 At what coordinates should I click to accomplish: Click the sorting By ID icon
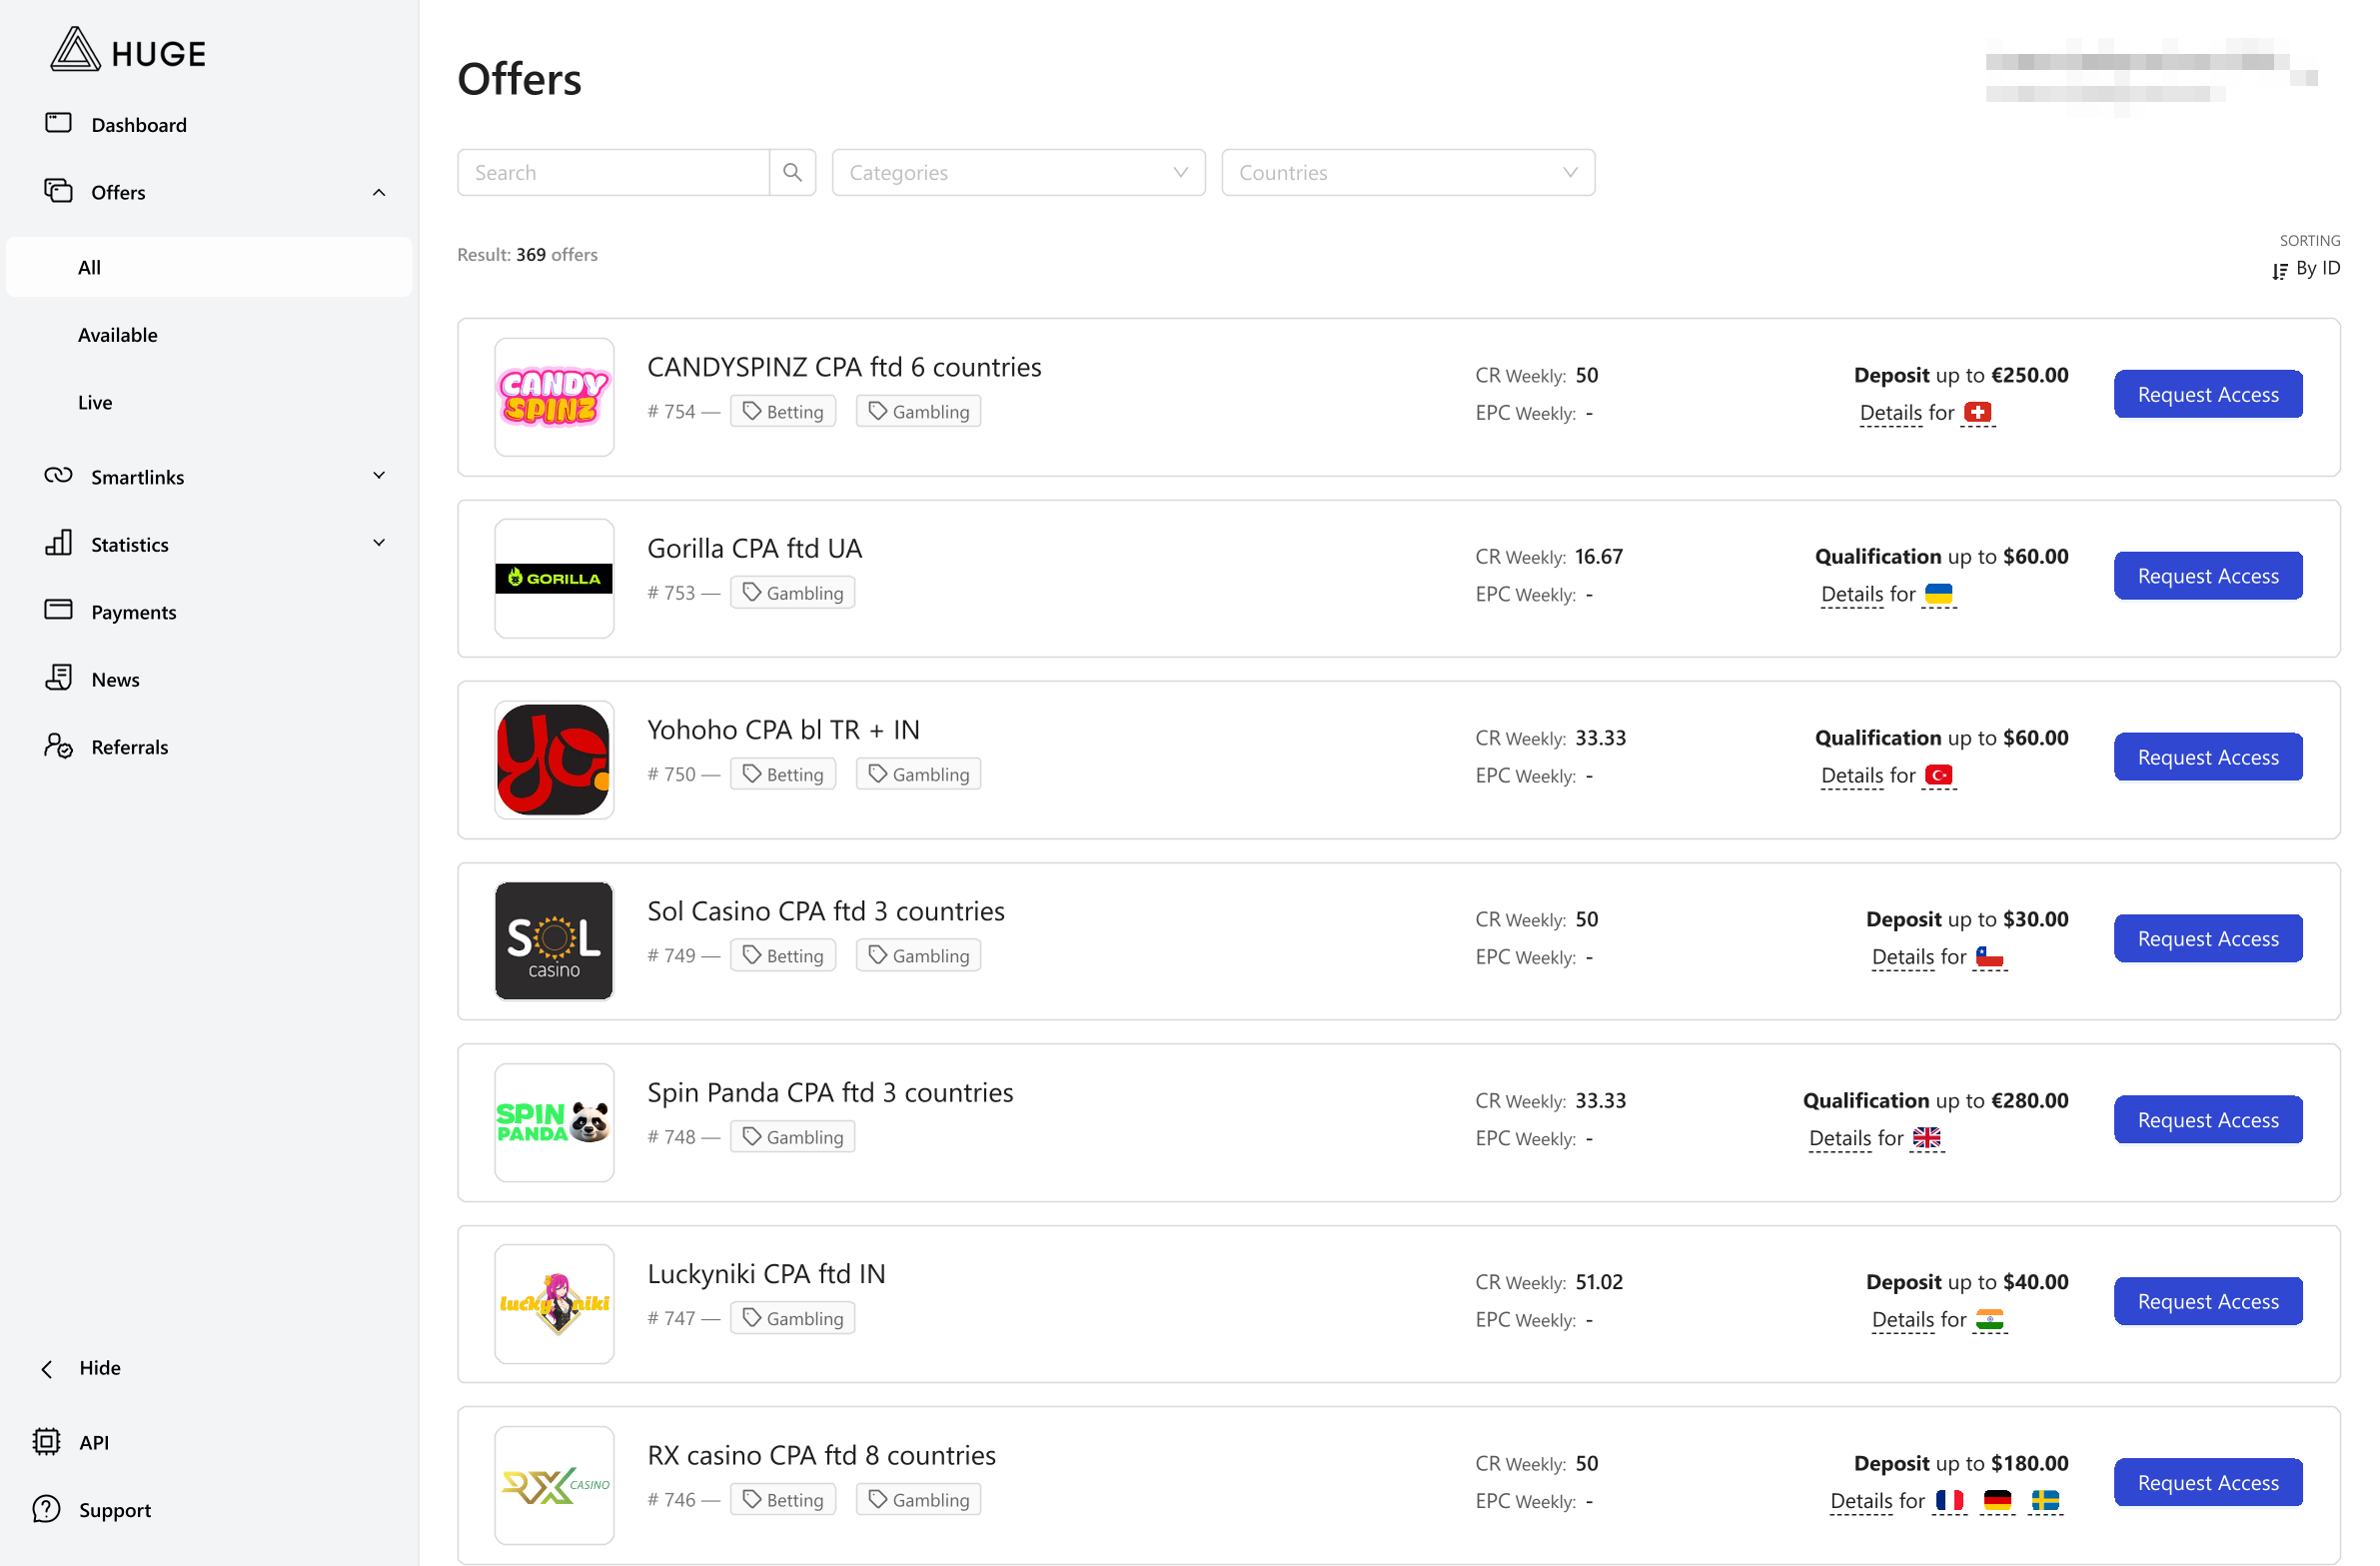pyautogui.click(x=2279, y=271)
